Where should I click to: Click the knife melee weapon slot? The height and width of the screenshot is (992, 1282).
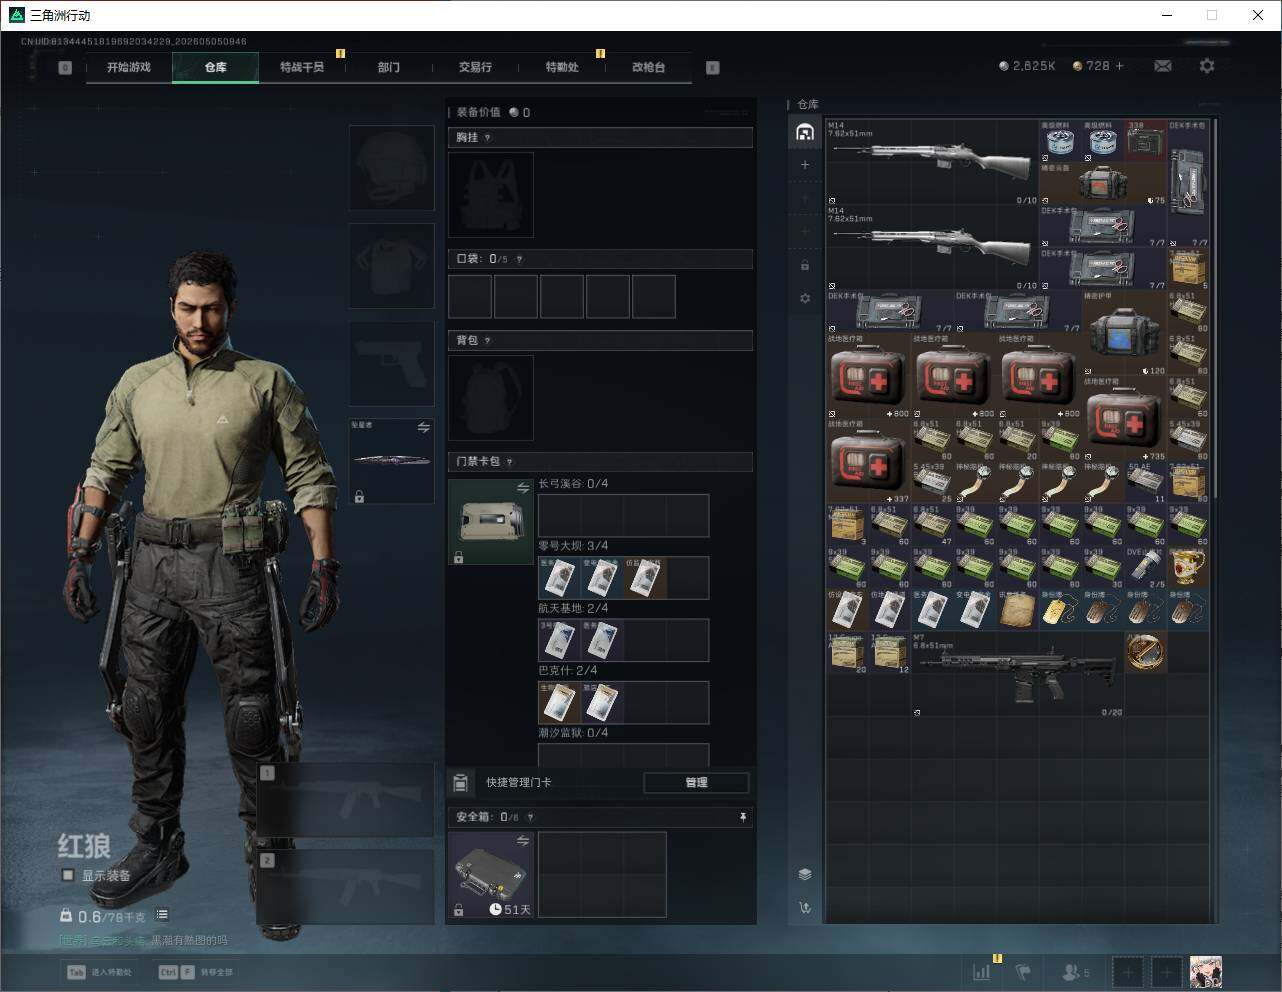pos(391,461)
